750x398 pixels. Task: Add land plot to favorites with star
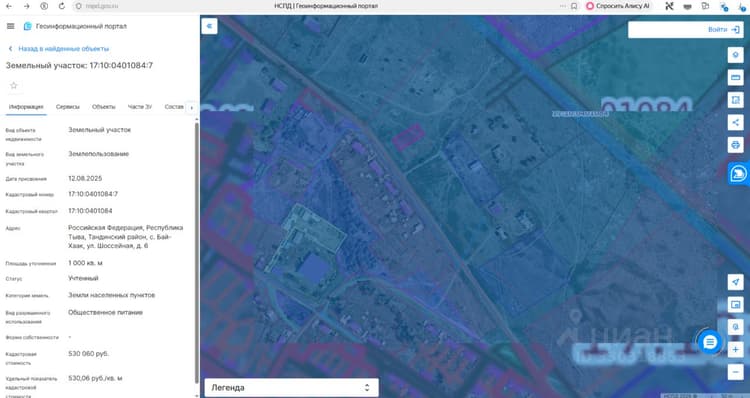13,86
